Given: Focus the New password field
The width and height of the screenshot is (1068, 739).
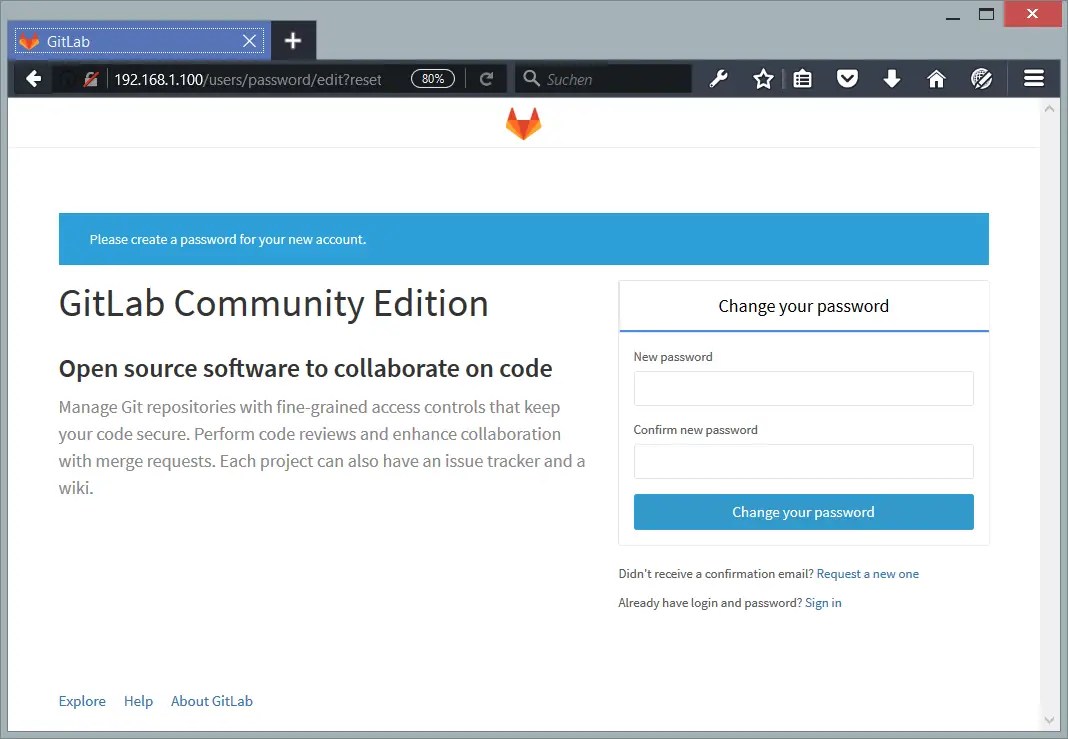Looking at the screenshot, I should (803, 388).
